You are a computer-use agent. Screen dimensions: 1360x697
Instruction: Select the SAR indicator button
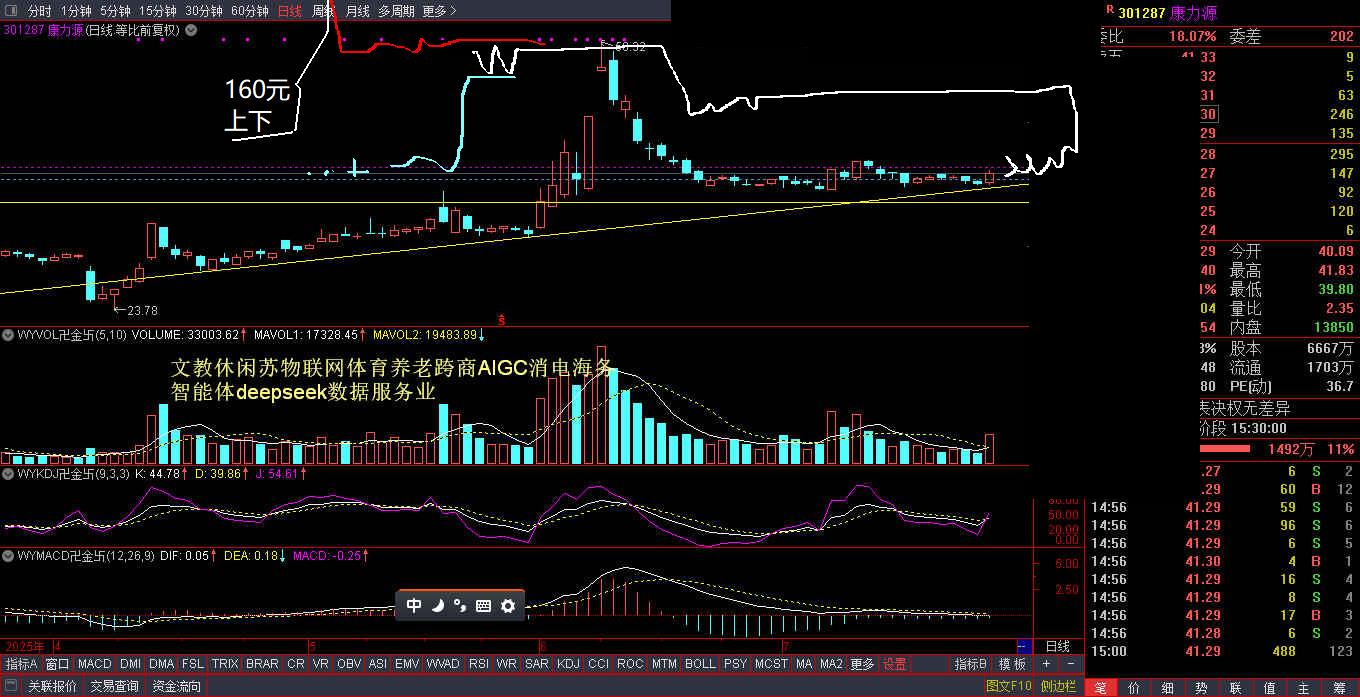point(537,664)
